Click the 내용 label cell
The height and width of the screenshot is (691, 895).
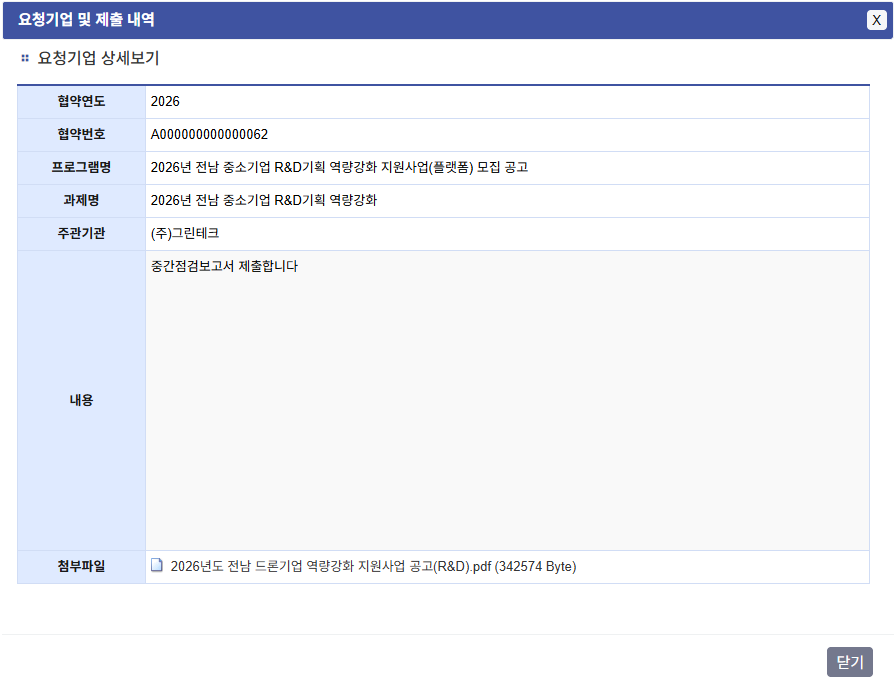[82, 401]
